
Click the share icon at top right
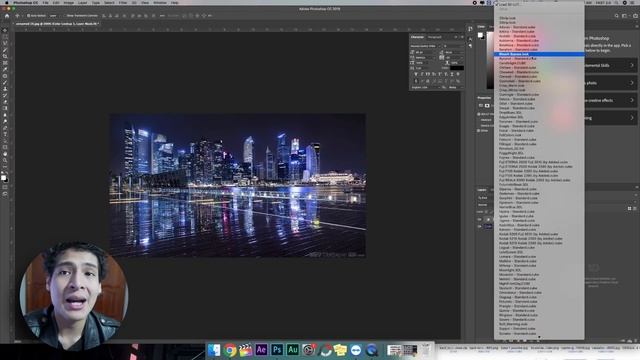[x=635, y=16]
